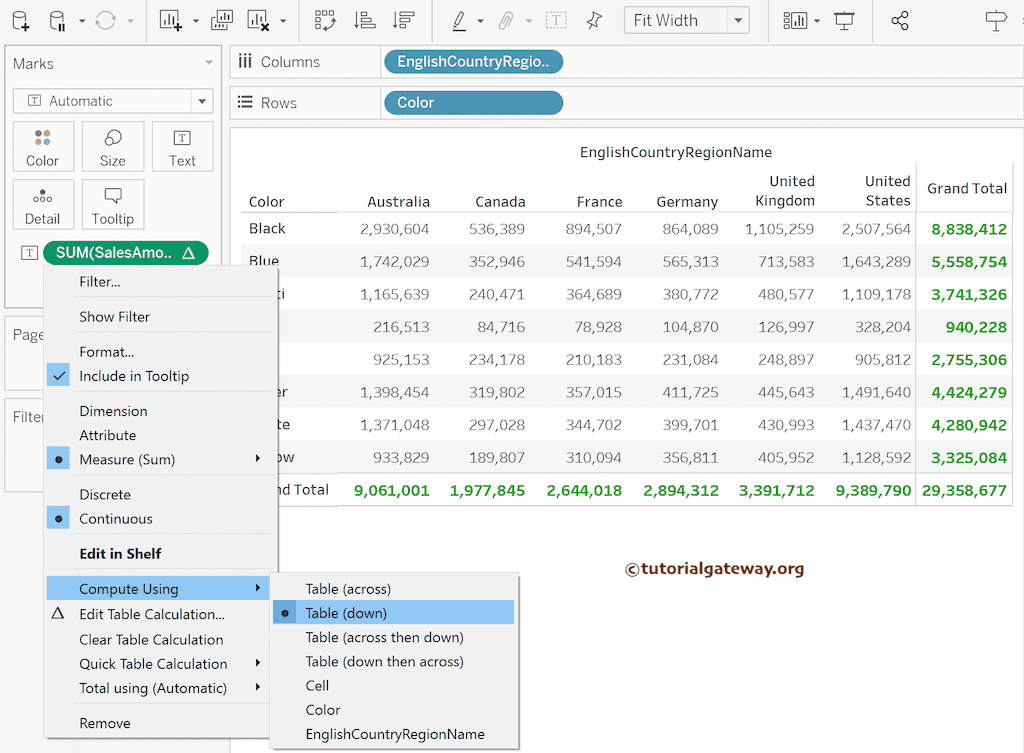1024x753 pixels.
Task: Select Edit Table Calculation menu entry
Action: (151, 614)
